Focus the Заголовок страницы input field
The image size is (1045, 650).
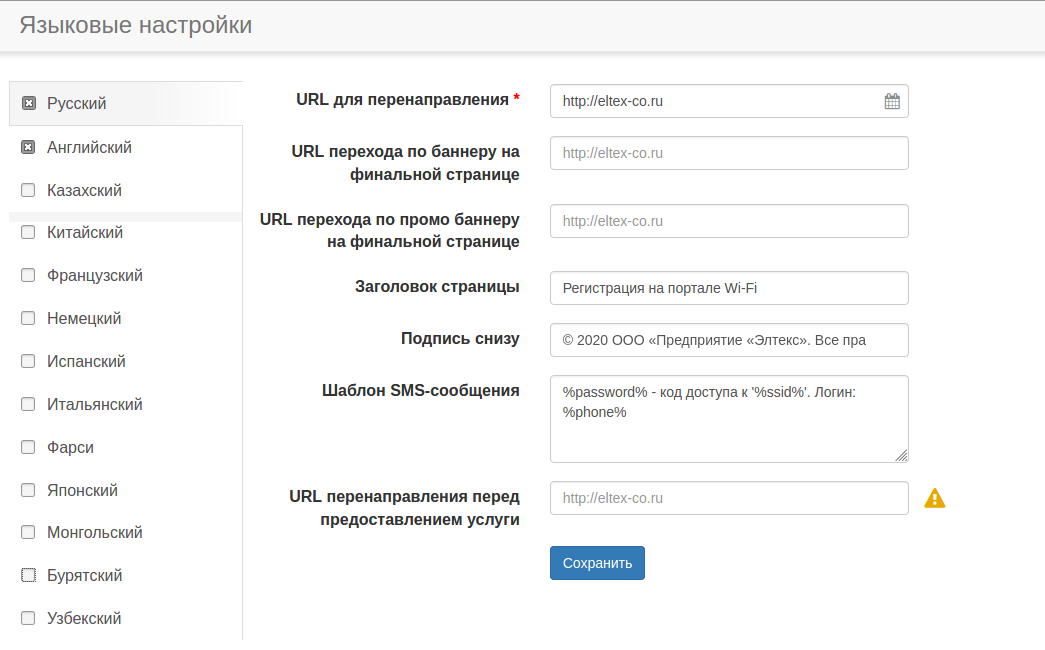coord(728,288)
